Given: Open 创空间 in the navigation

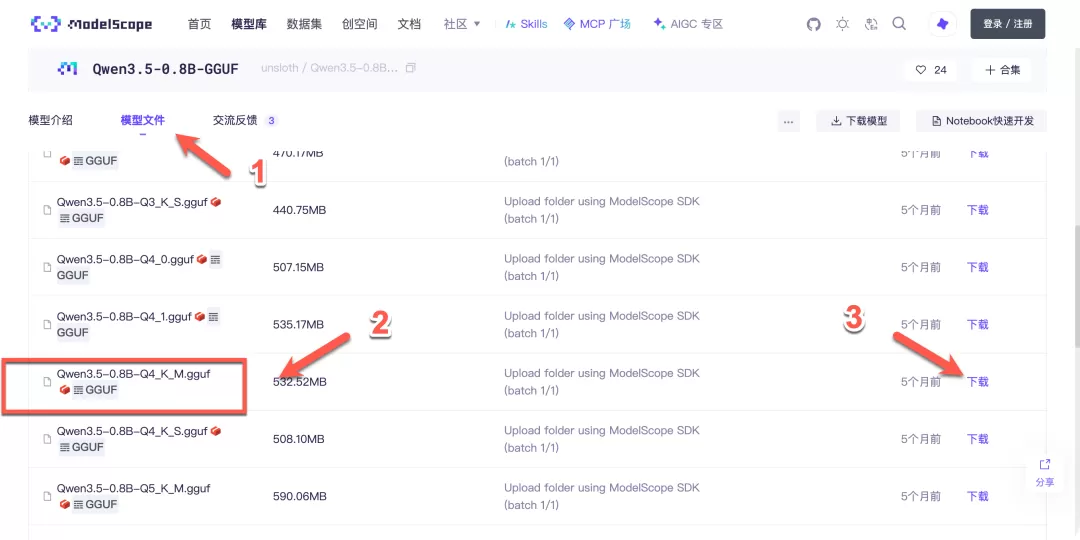Looking at the screenshot, I should 360,24.
